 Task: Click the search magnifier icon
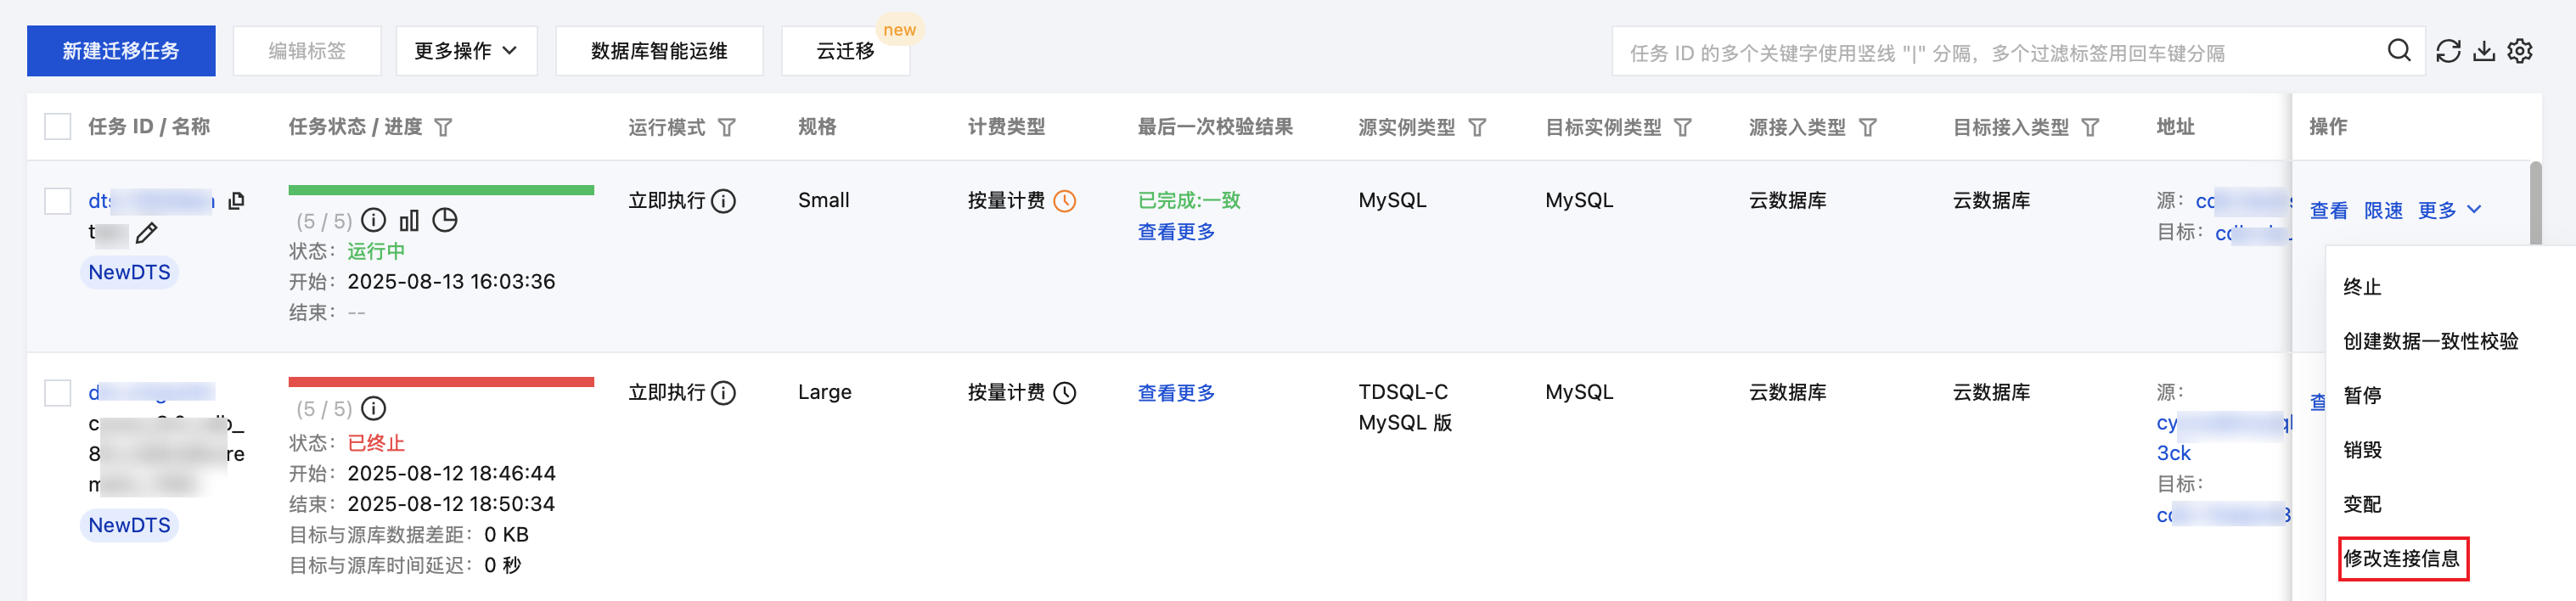pyautogui.click(x=2399, y=51)
